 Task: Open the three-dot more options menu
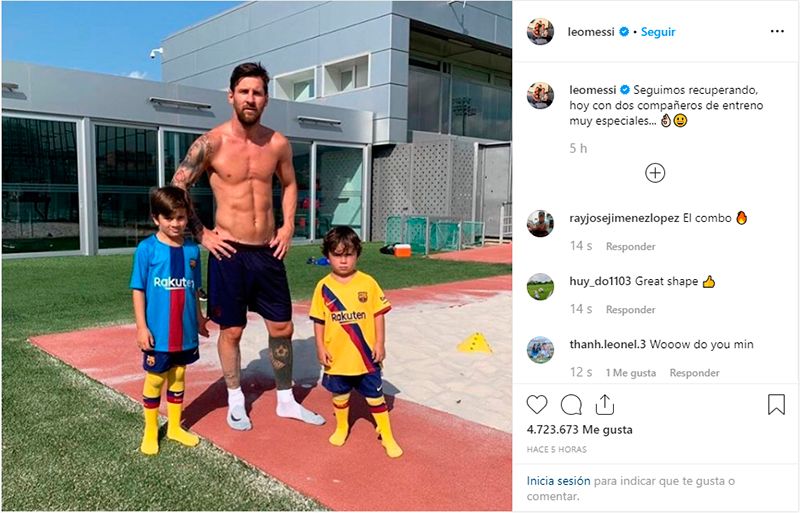(777, 32)
